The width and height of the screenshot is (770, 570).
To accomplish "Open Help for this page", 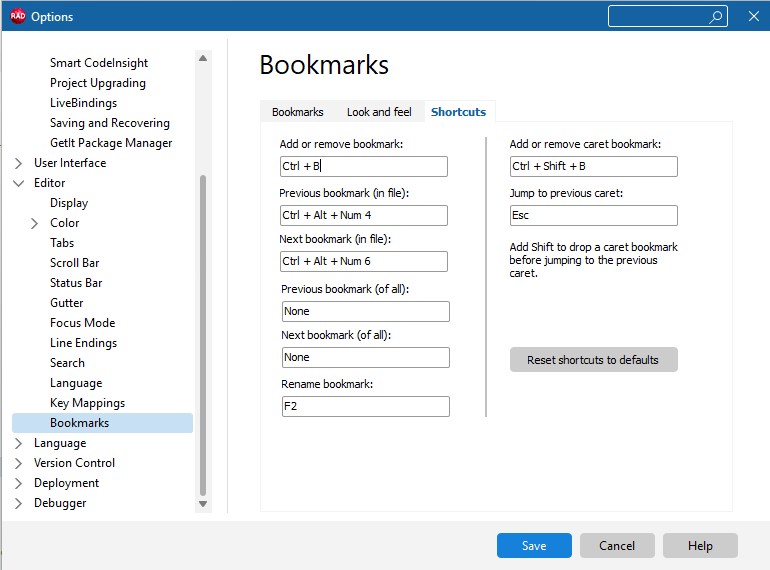I will pyautogui.click(x=700, y=545).
